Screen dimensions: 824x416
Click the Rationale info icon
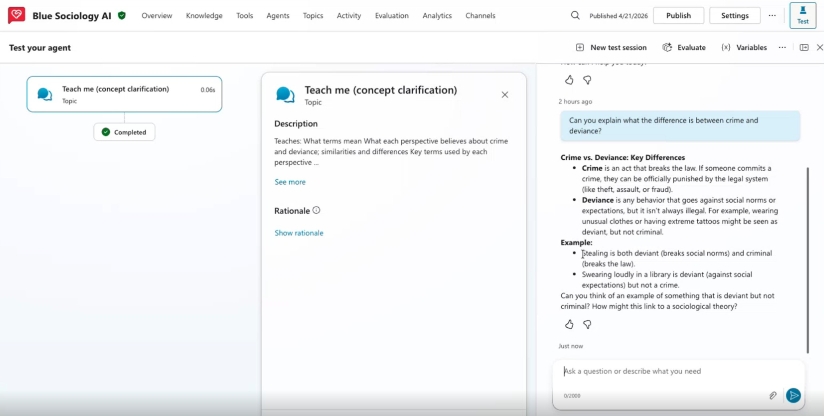[316, 210]
